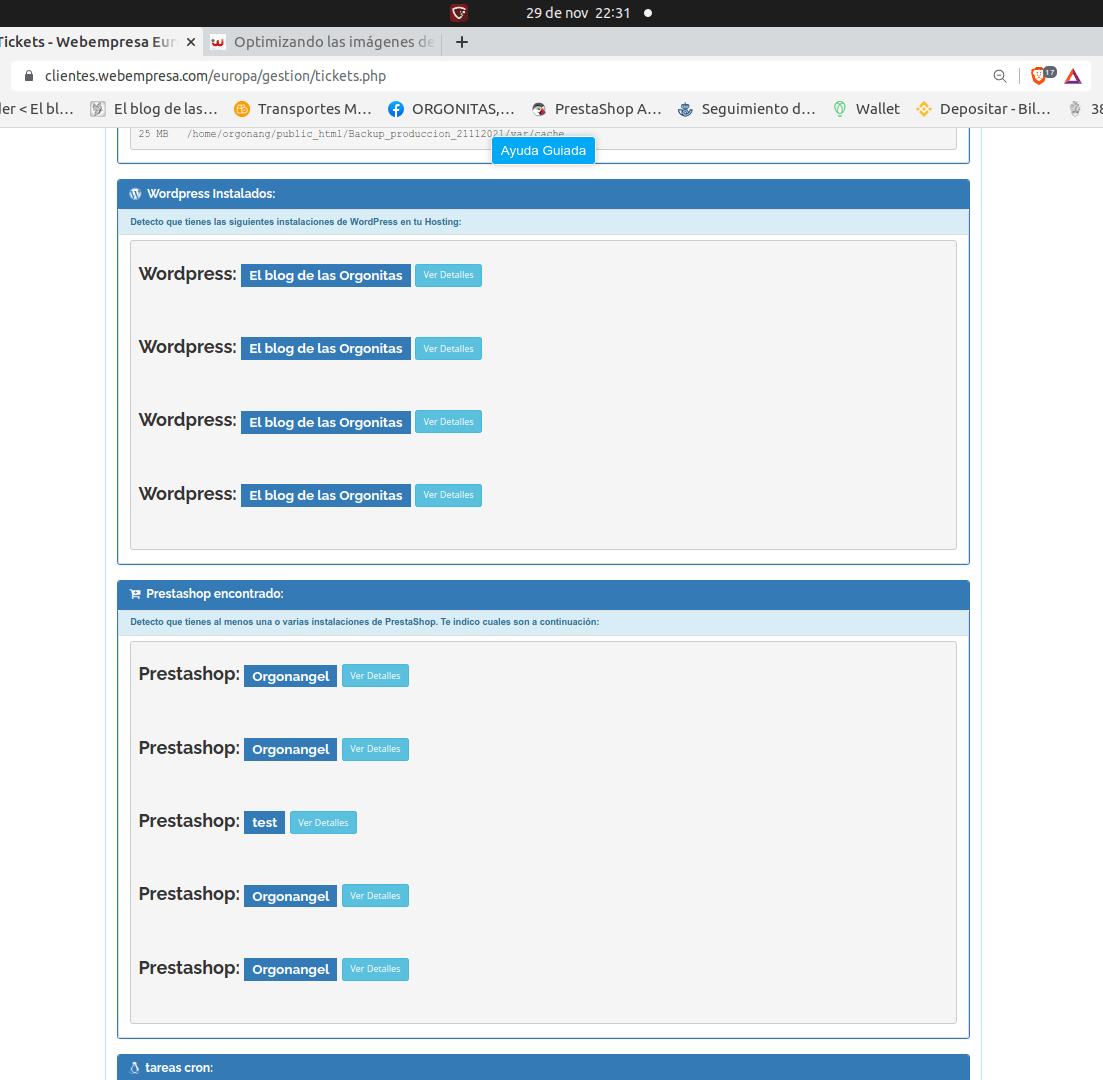Click the Prestashop encontrado header
The width and height of the screenshot is (1103, 1080).
[543, 595]
